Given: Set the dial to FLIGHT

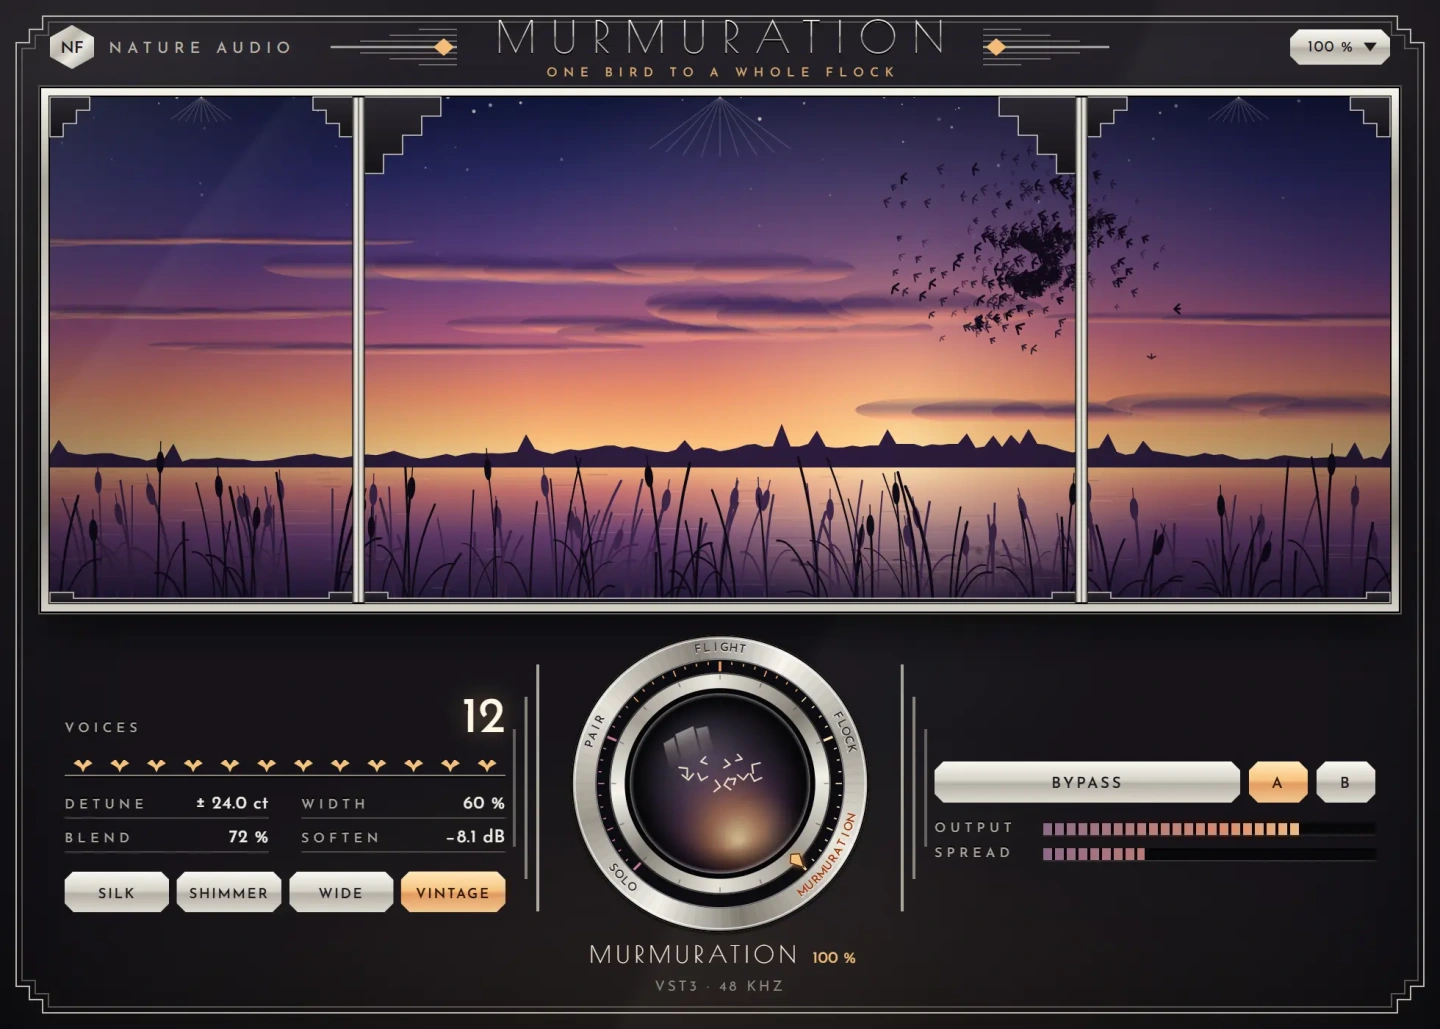Looking at the screenshot, I should [720, 648].
